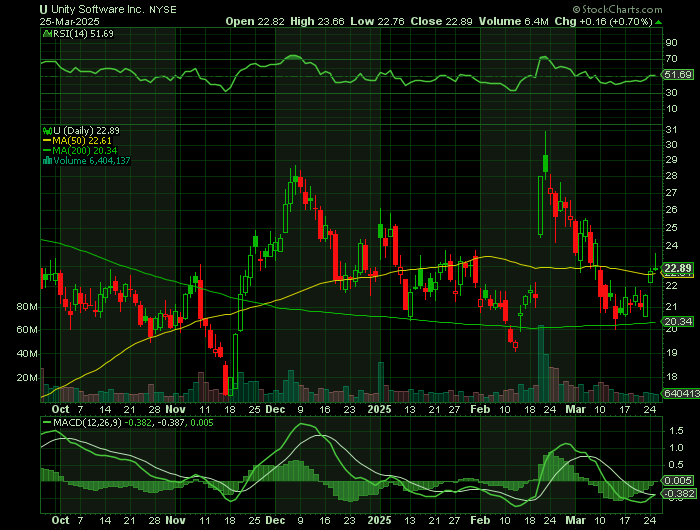Click the 'High 23.66' value

point(317,21)
